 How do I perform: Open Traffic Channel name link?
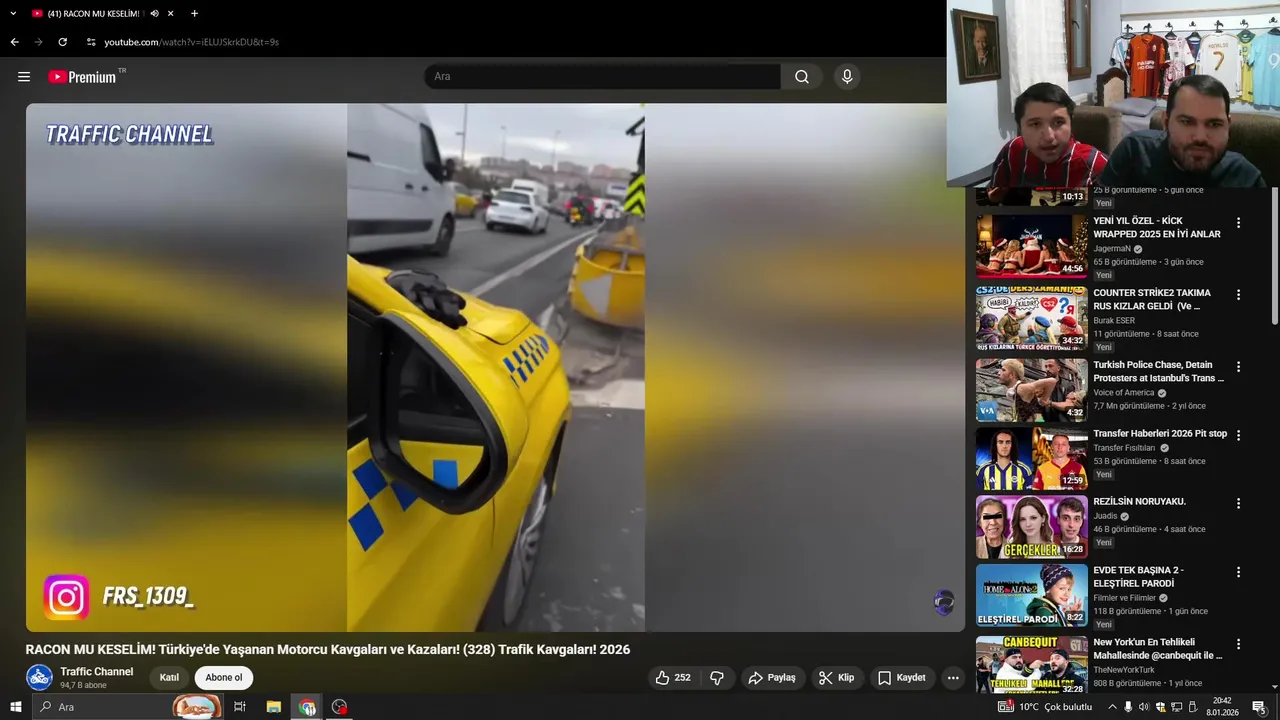point(97,672)
